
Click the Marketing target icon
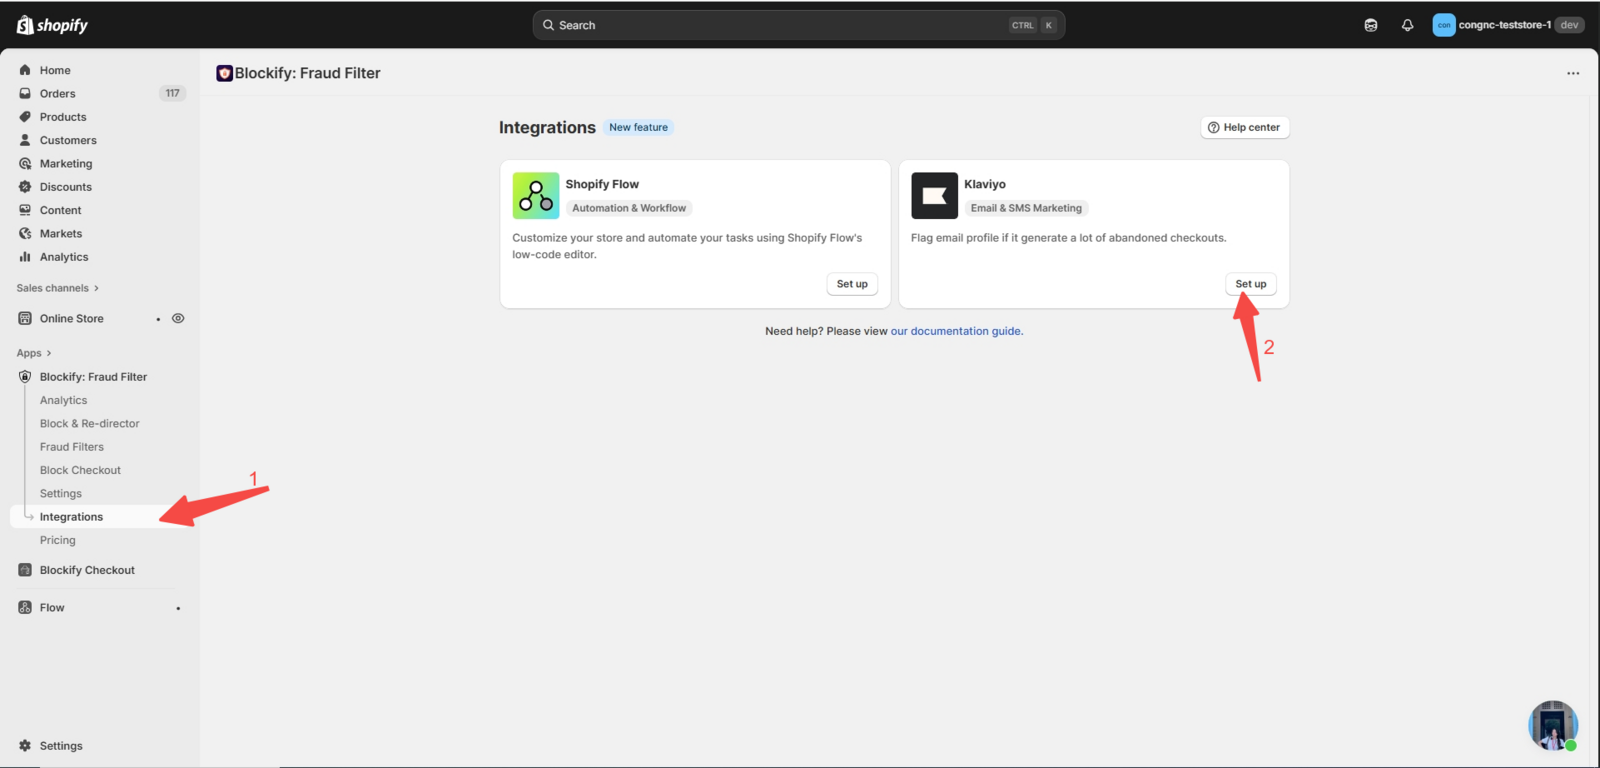pyautogui.click(x=25, y=163)
